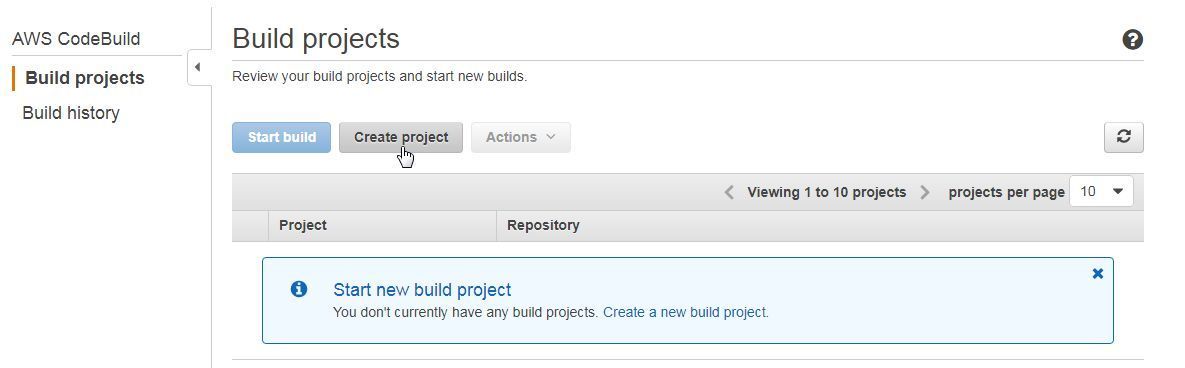Image resolution: width=1185 pixels, height=368 pixels.
Task: Expand the Actions dropdown menu
Action: [x=521, y=138]
